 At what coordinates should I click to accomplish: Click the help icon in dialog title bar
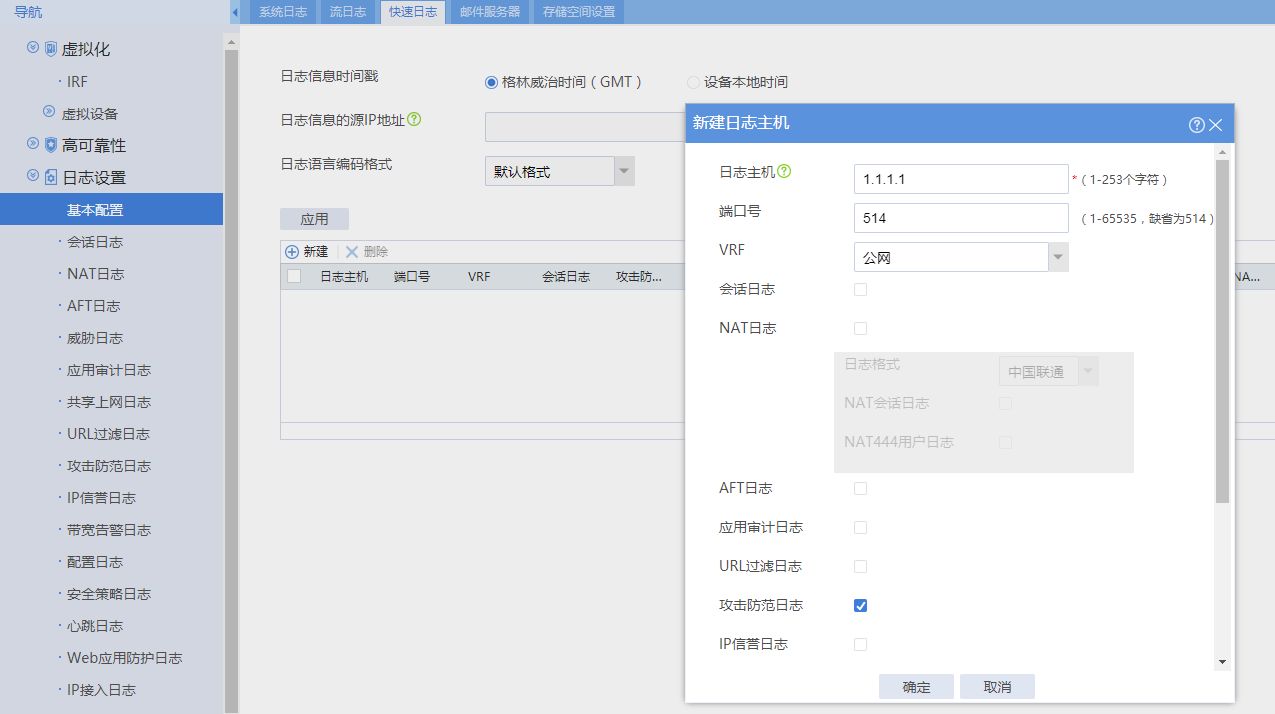[1196, 125]
